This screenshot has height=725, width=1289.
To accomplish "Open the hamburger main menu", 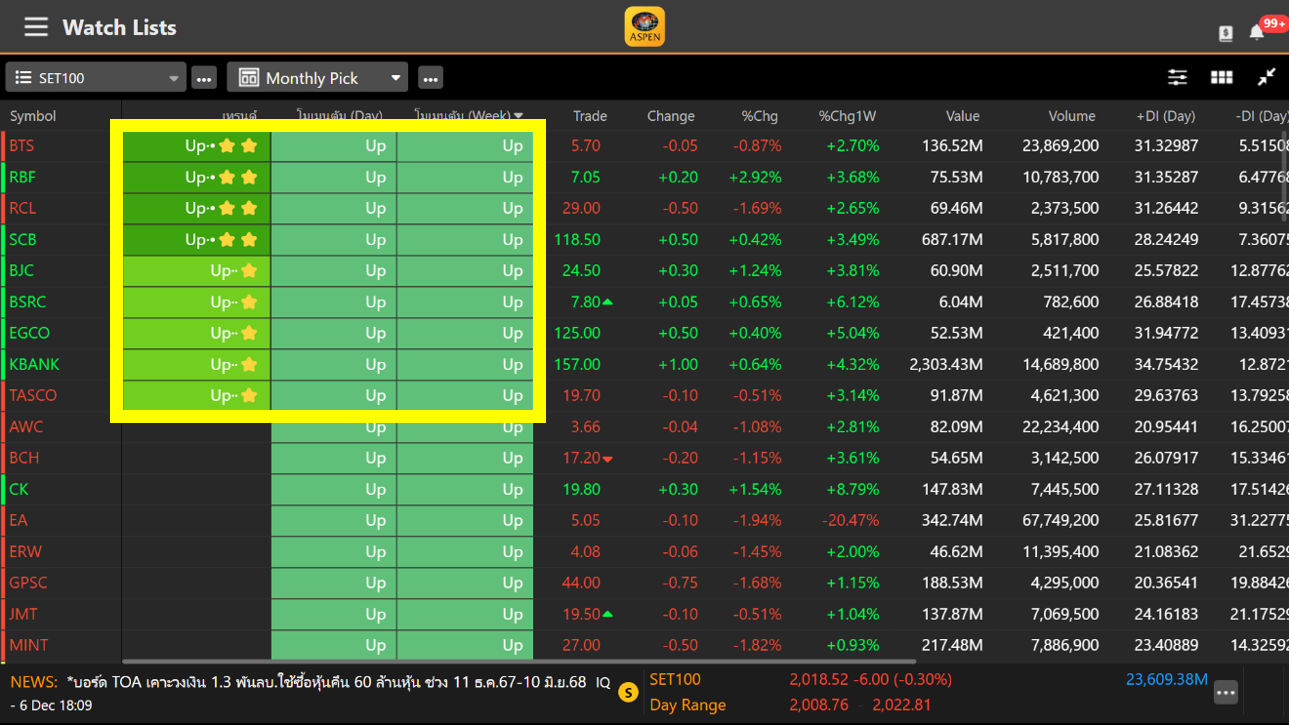I will click(x=36, y=27).
